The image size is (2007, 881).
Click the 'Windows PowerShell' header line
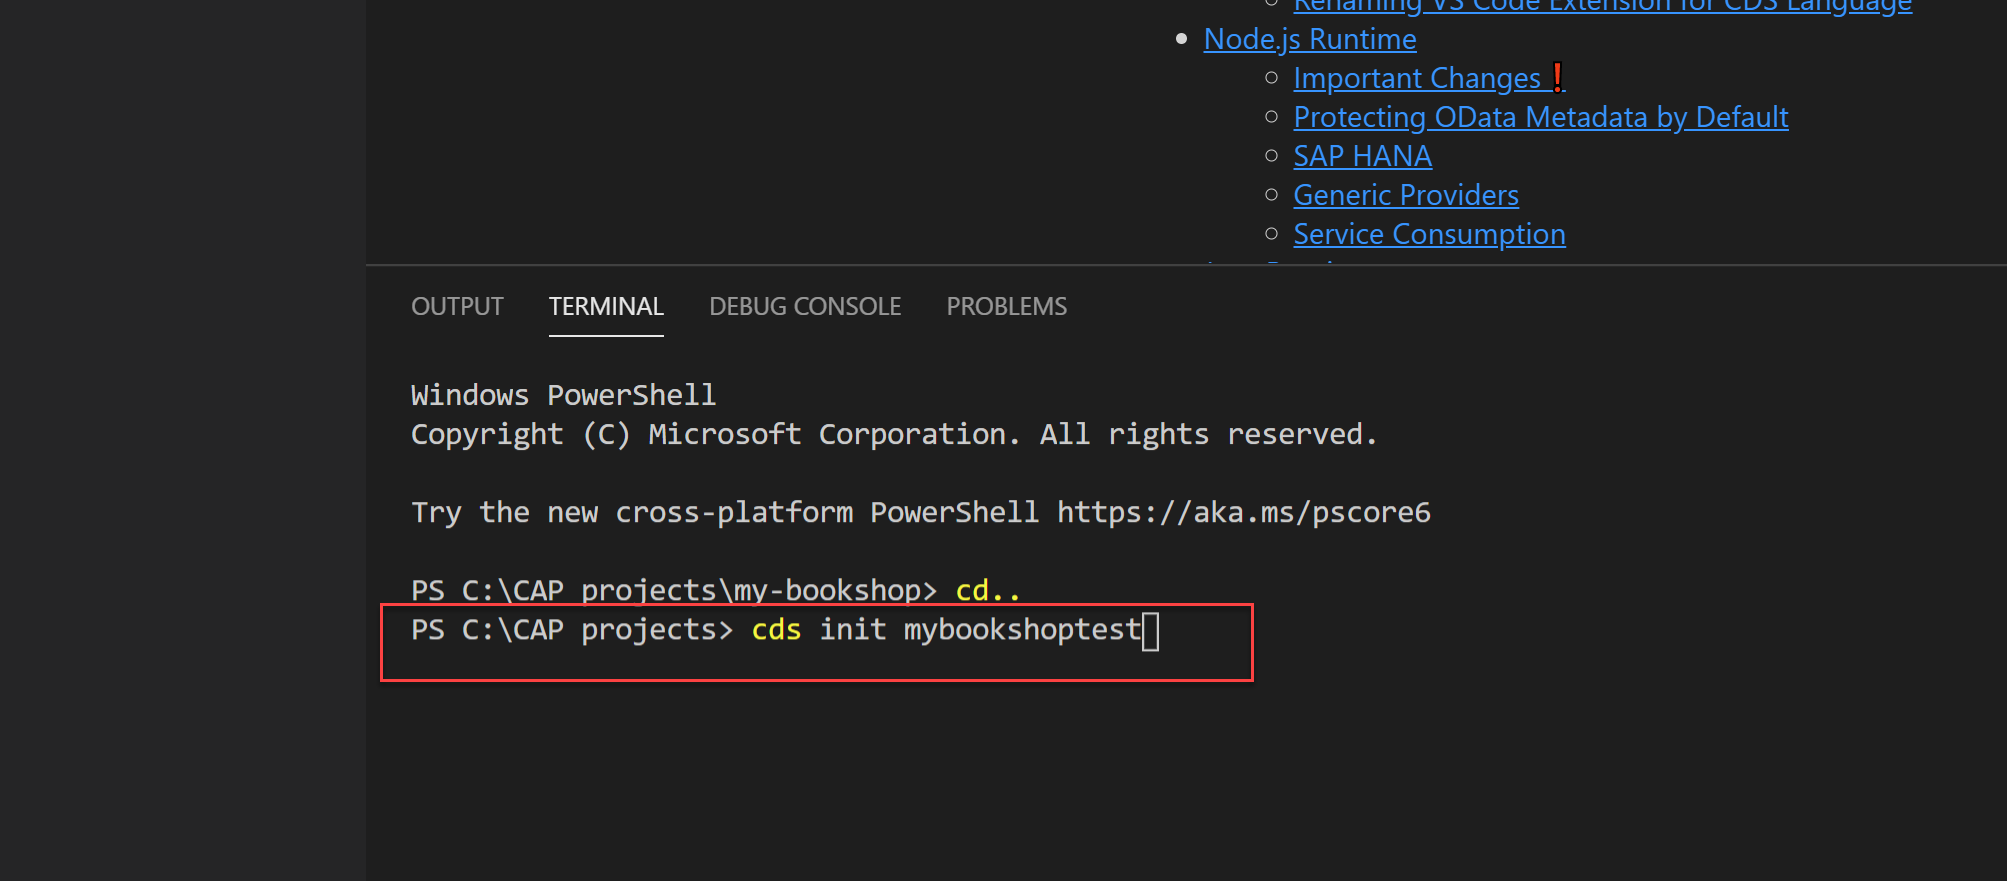pyautogui.click(x=563, y=395)
